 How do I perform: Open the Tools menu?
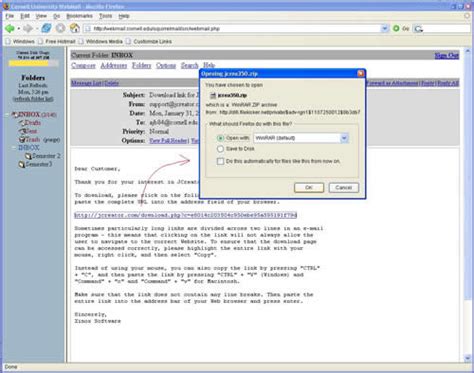[x=105, y=16]
